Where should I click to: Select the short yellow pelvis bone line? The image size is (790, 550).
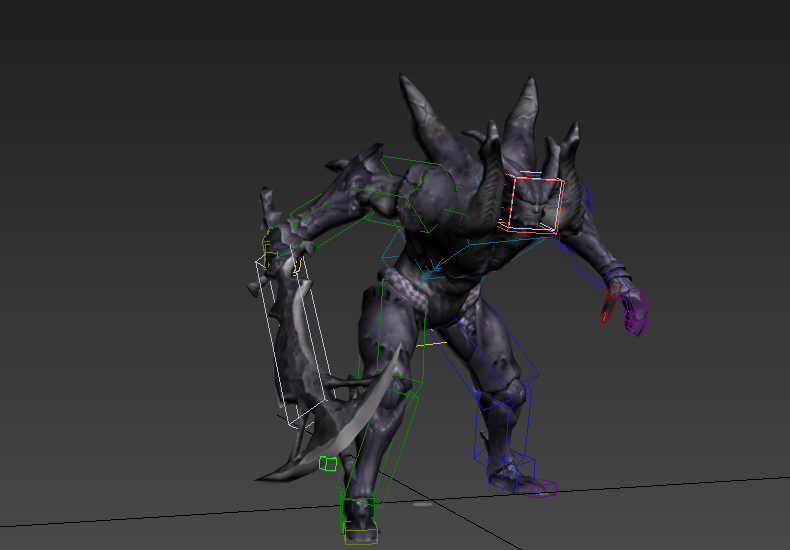click(x=431, y=343)
